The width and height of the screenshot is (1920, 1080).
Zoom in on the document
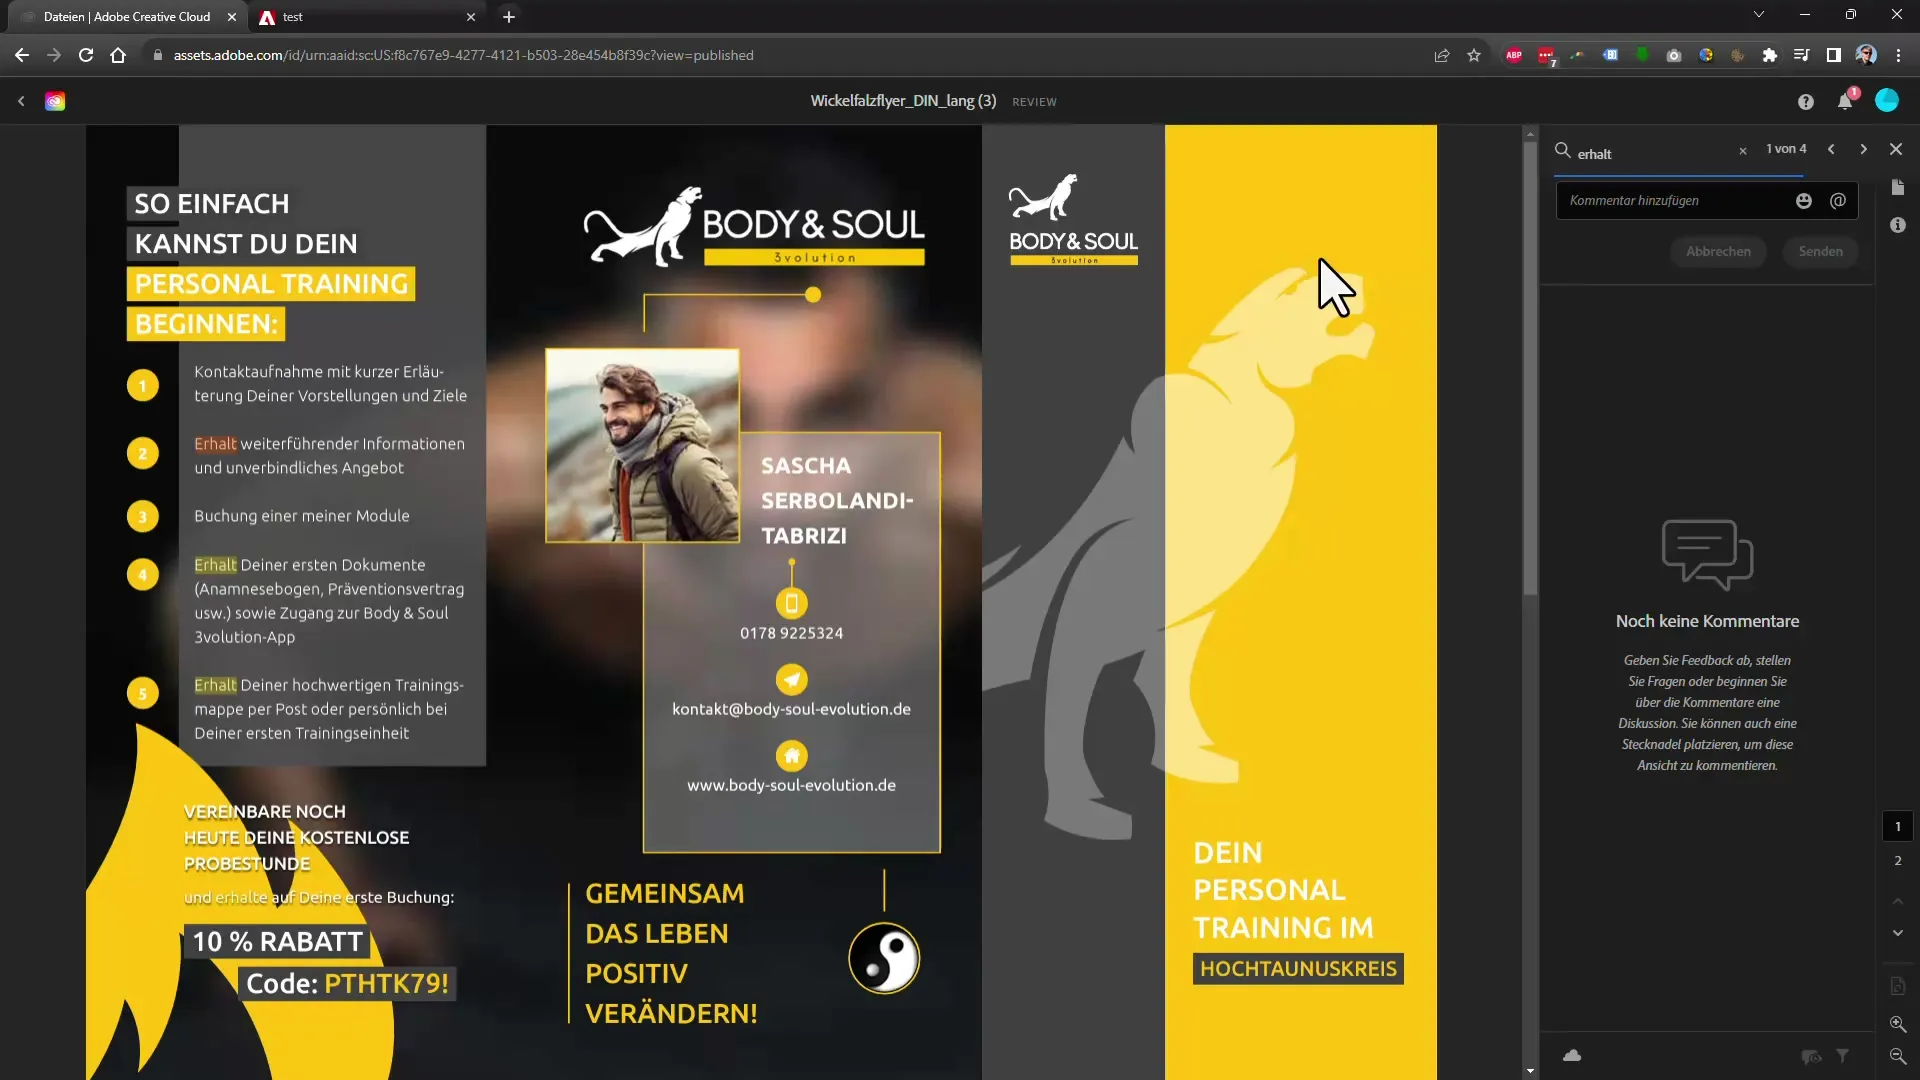tap(1898, 1025)
